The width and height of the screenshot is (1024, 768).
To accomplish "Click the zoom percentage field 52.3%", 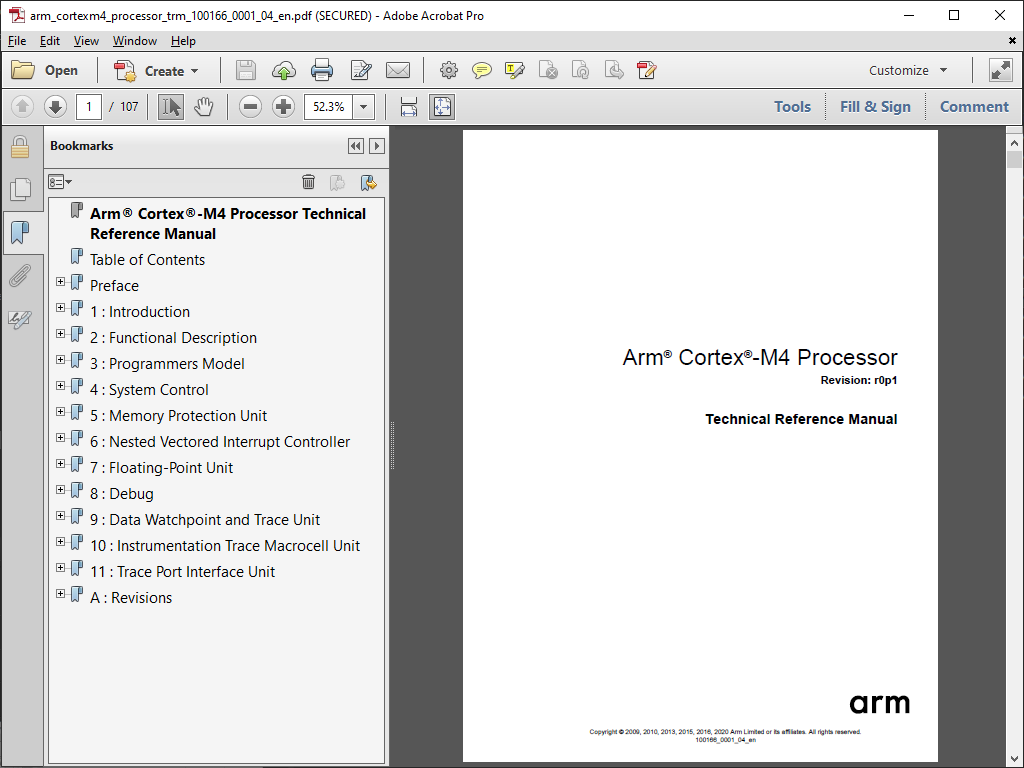I will click(x=328, y=106).
